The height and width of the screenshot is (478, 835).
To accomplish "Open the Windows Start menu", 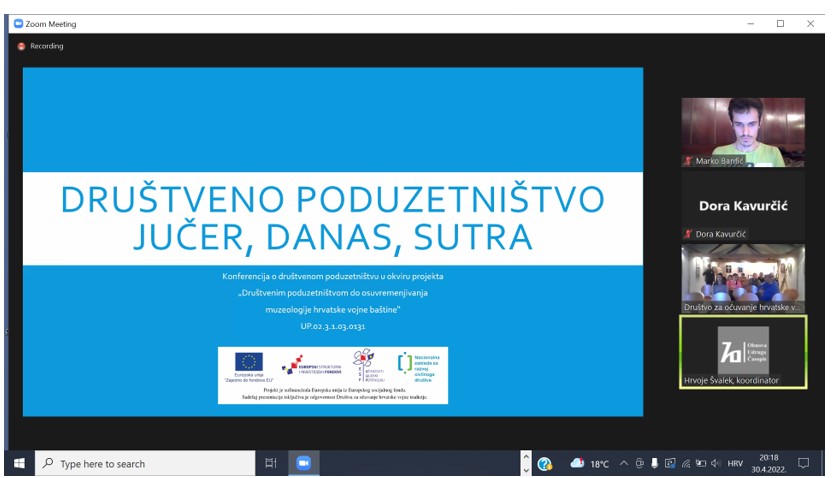I will [18, 463].
